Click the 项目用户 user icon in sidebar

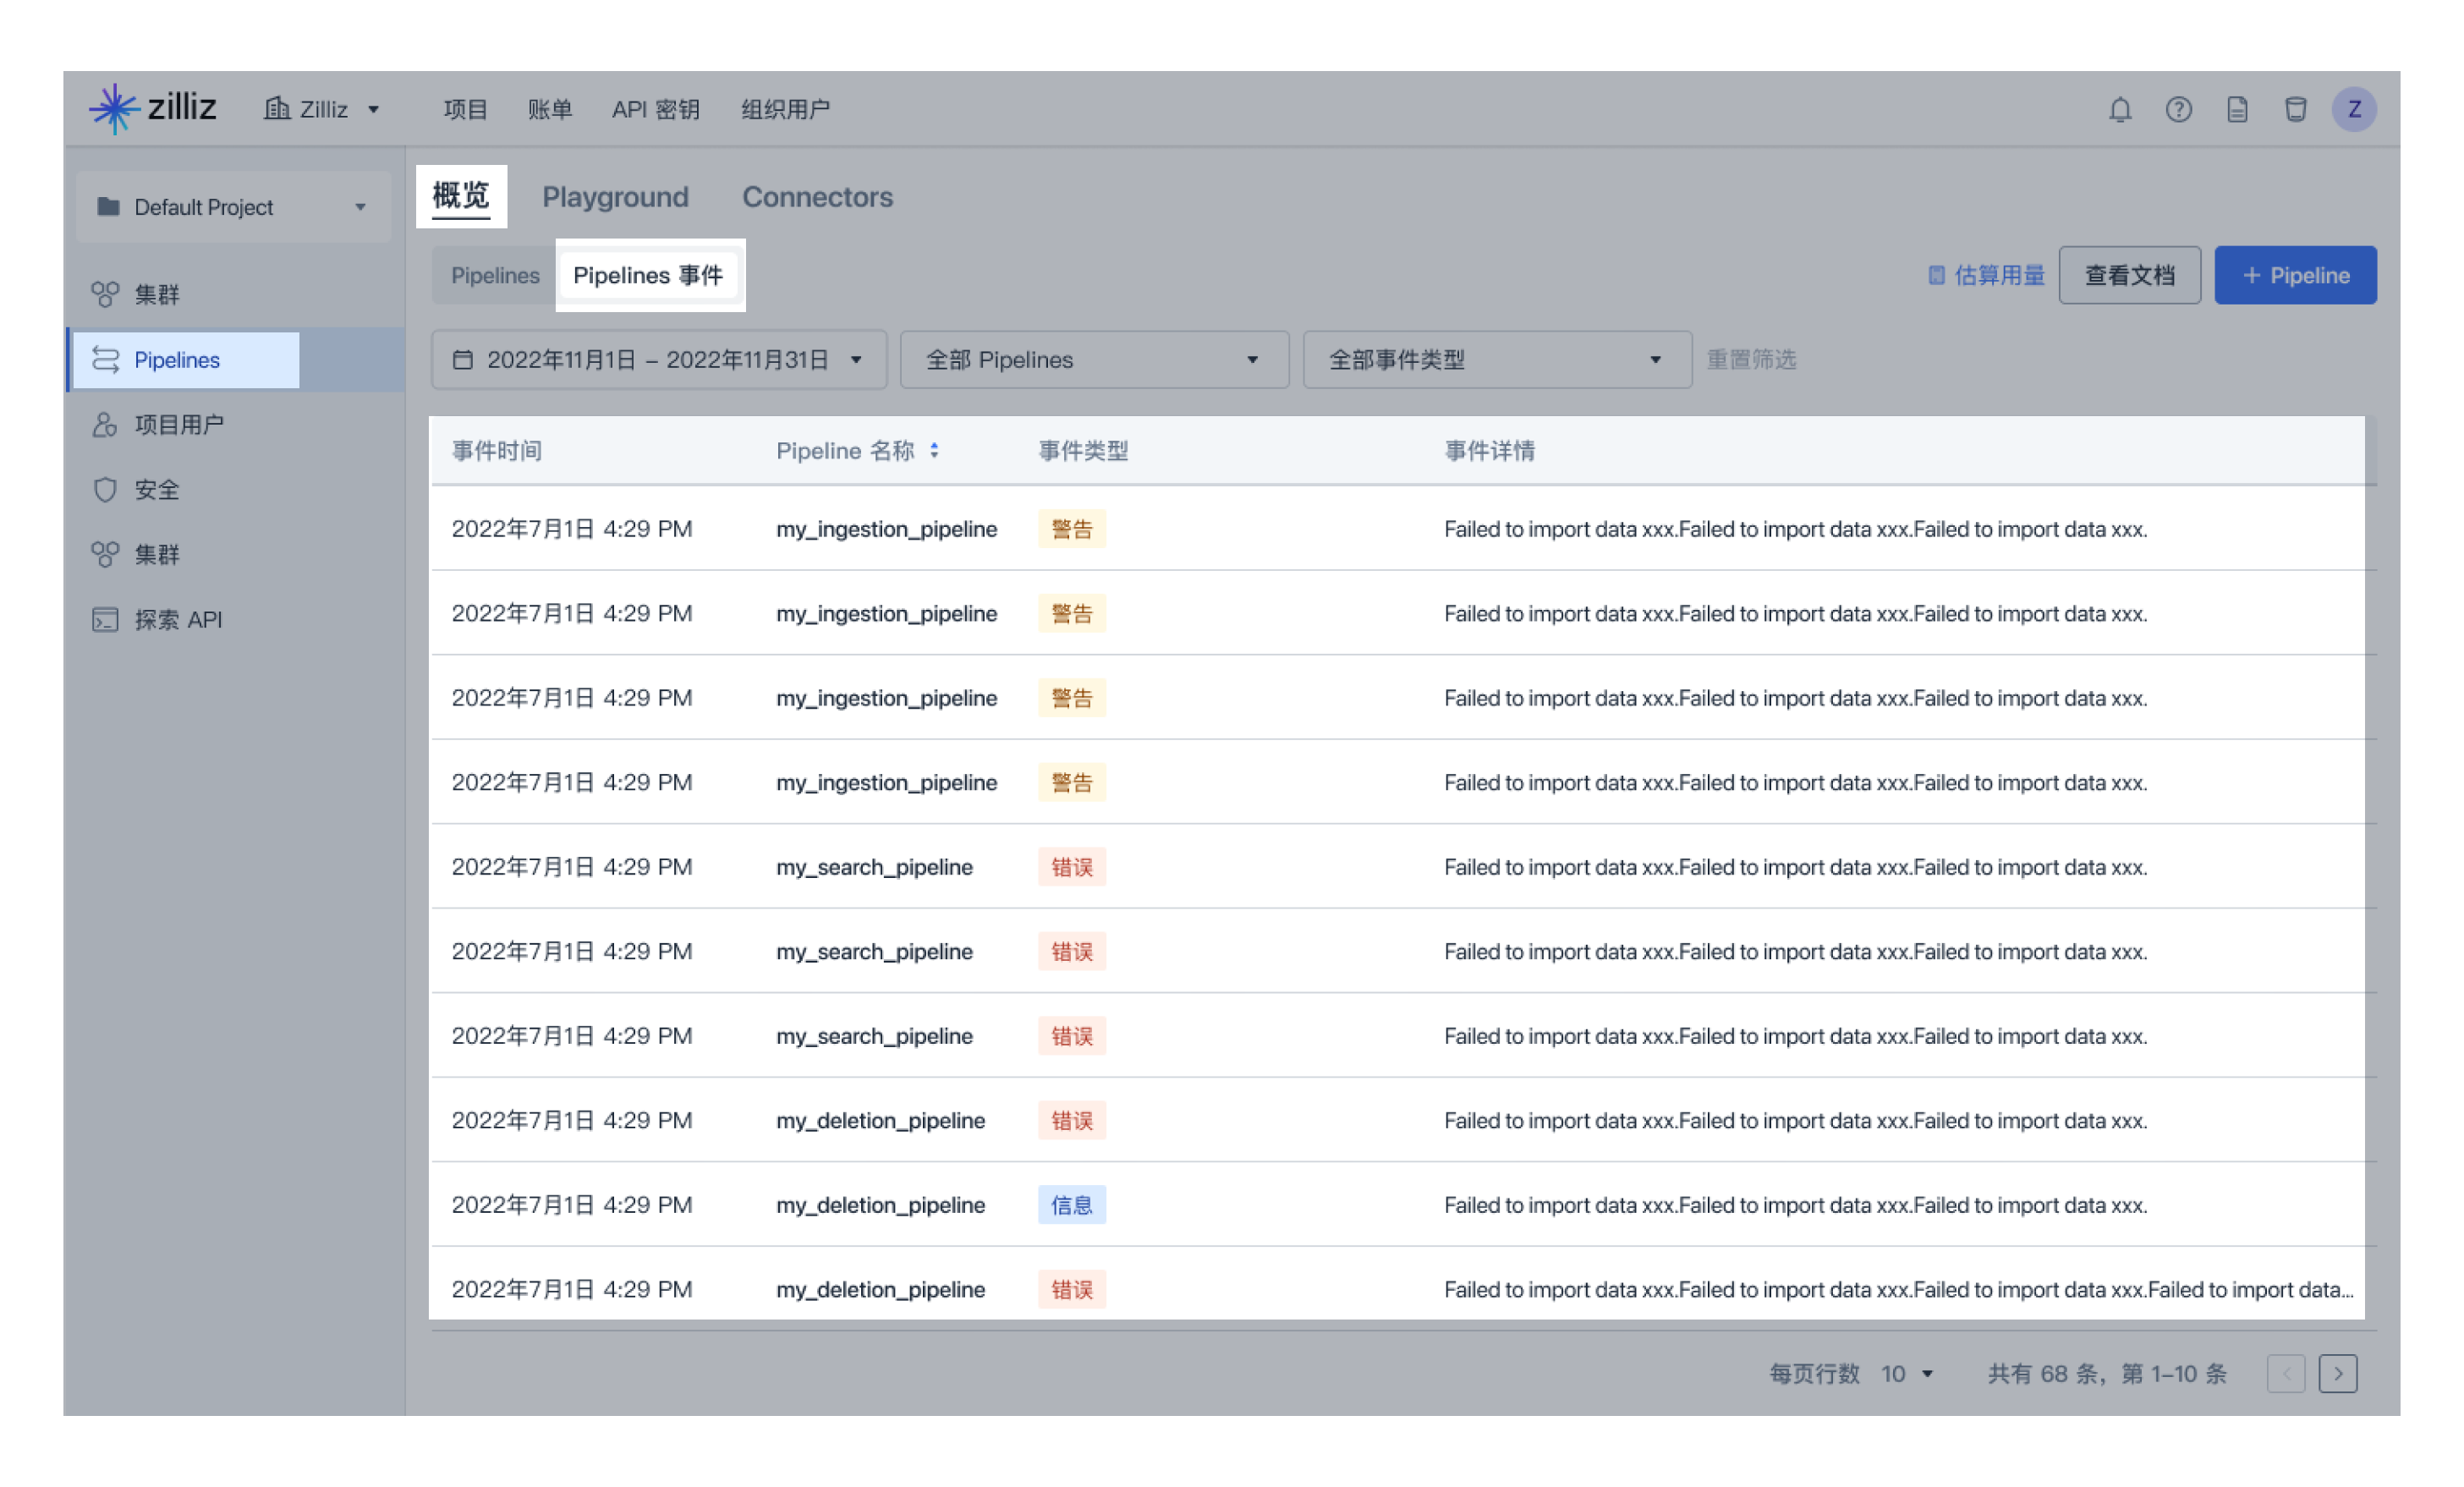click(x=105, y=424)
